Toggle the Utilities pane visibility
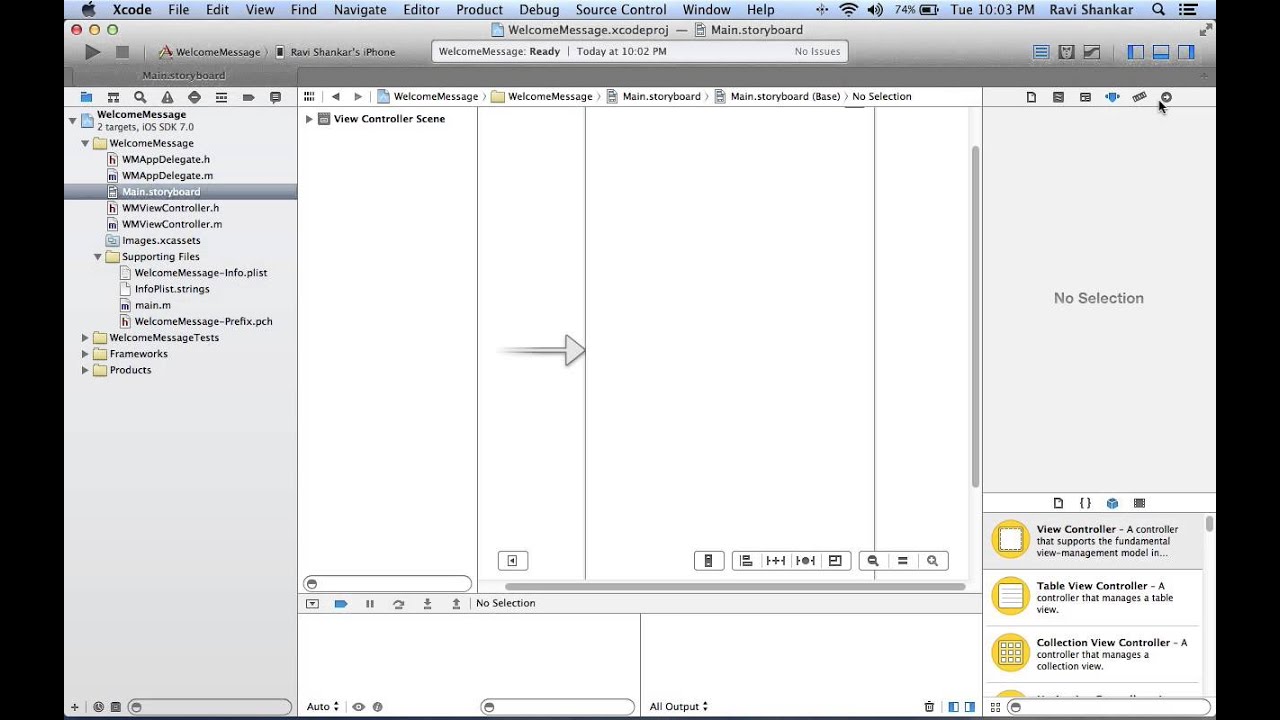The image size is (1280, 720). (1186, 52)
